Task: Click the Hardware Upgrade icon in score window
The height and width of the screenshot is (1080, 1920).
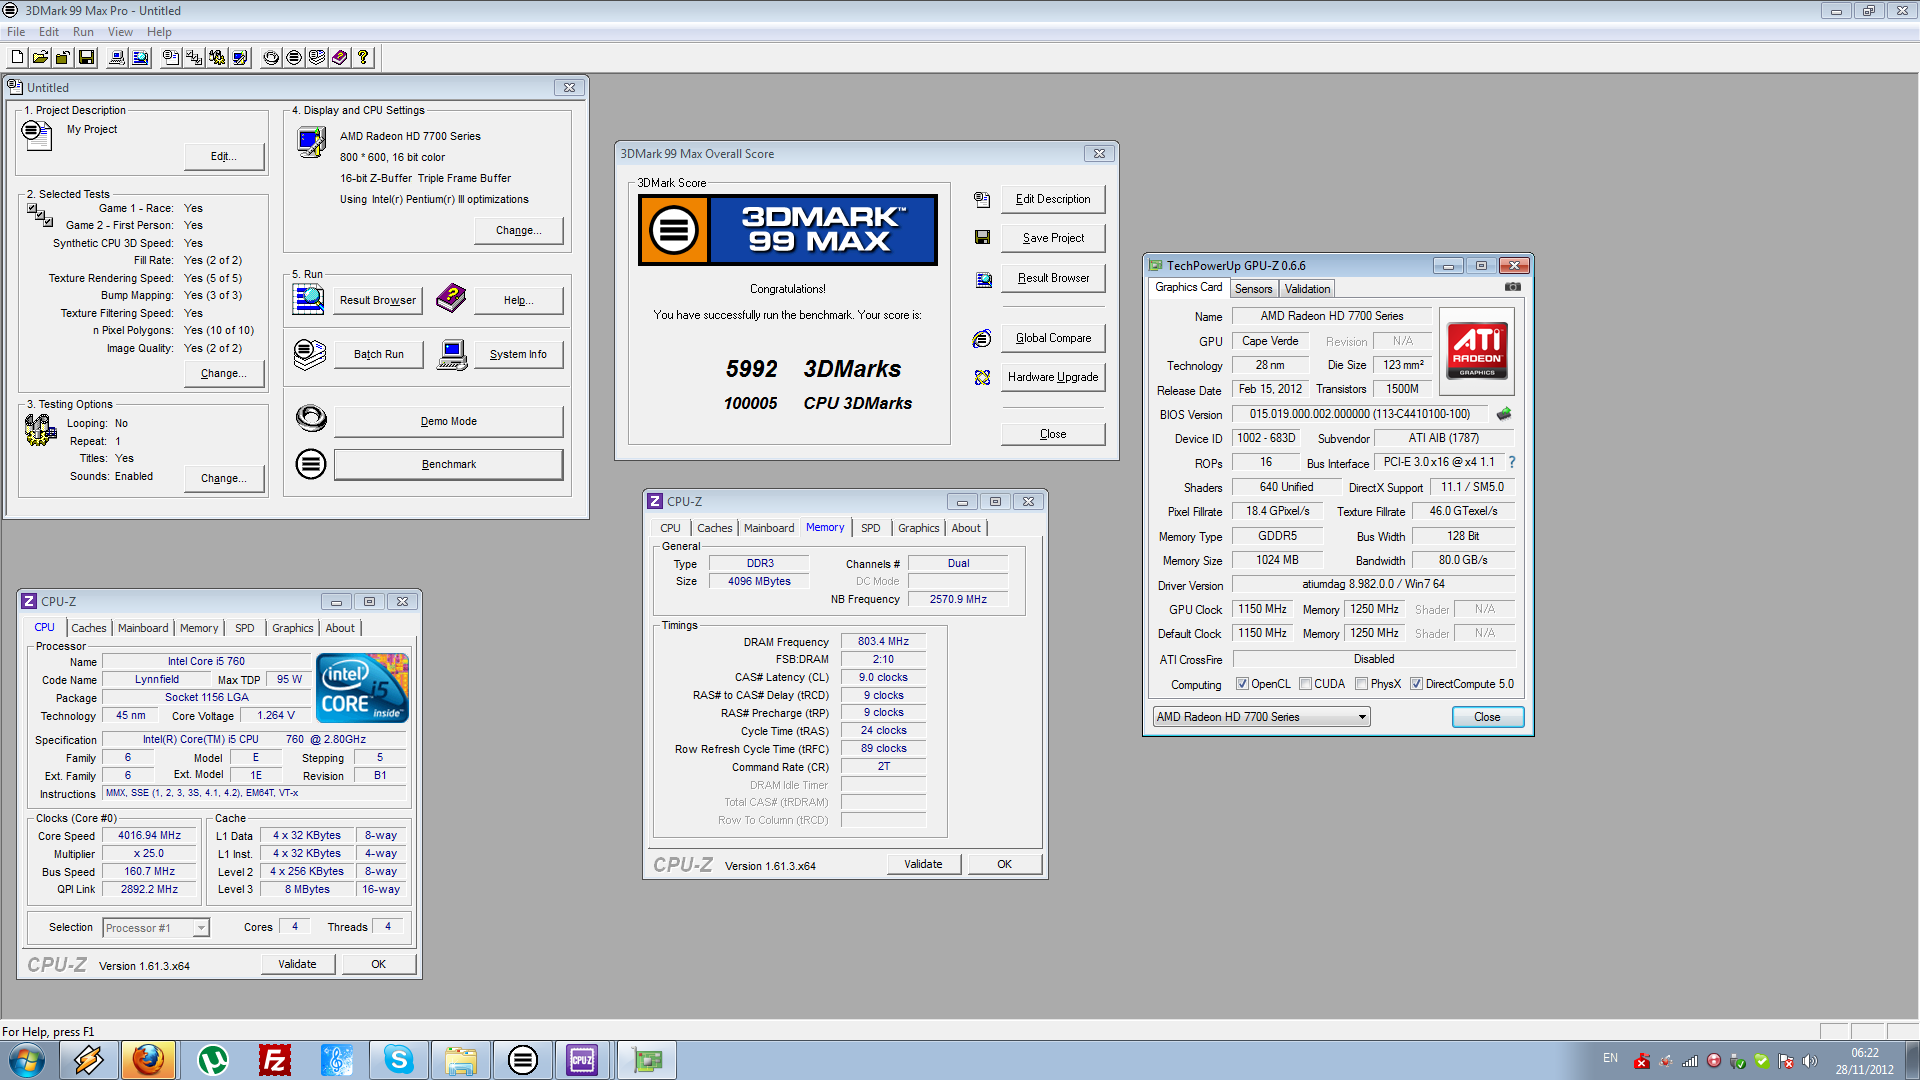Action: click(982, 377)
